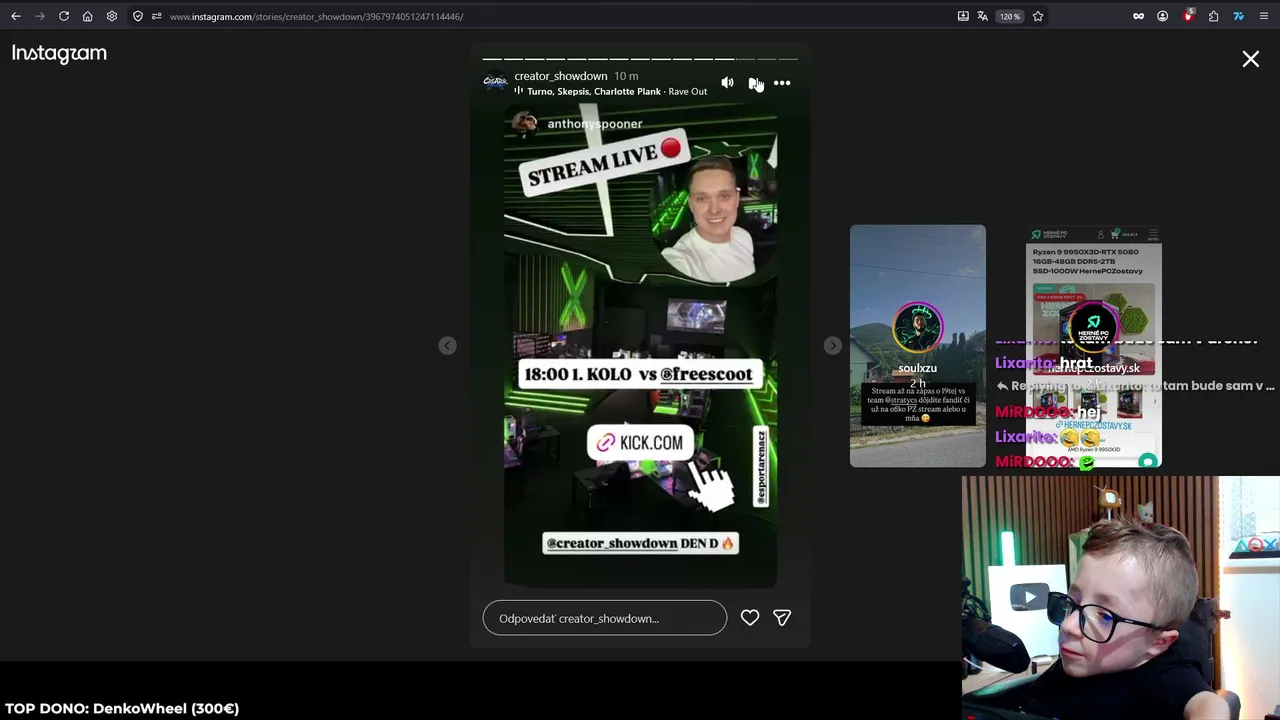Click the Instagram stories URL address bar
This screenshot has height=720, width=1280.
(x=316, y=16)
